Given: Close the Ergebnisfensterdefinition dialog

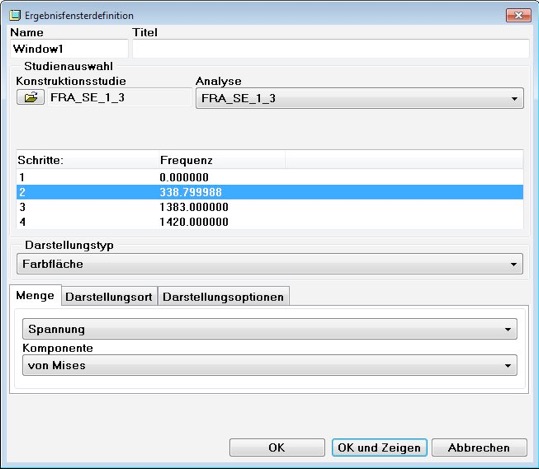Looking at the screenshot, I should 518,15.
